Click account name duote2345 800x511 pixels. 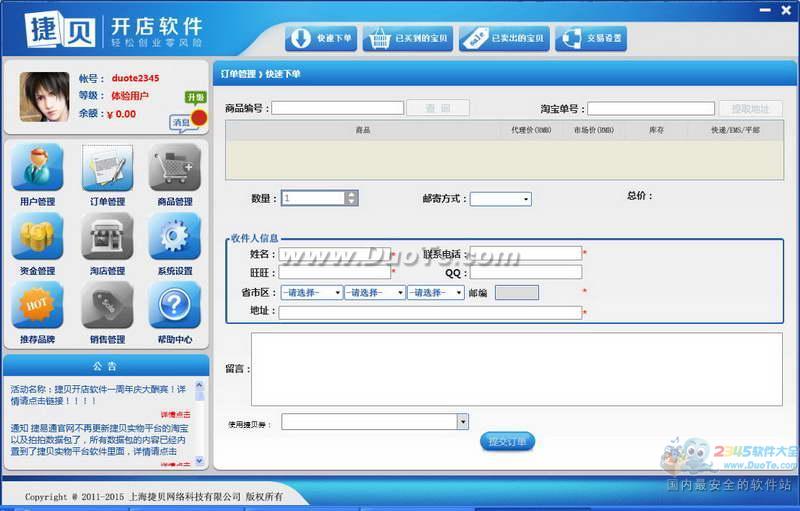pos(135,78)
